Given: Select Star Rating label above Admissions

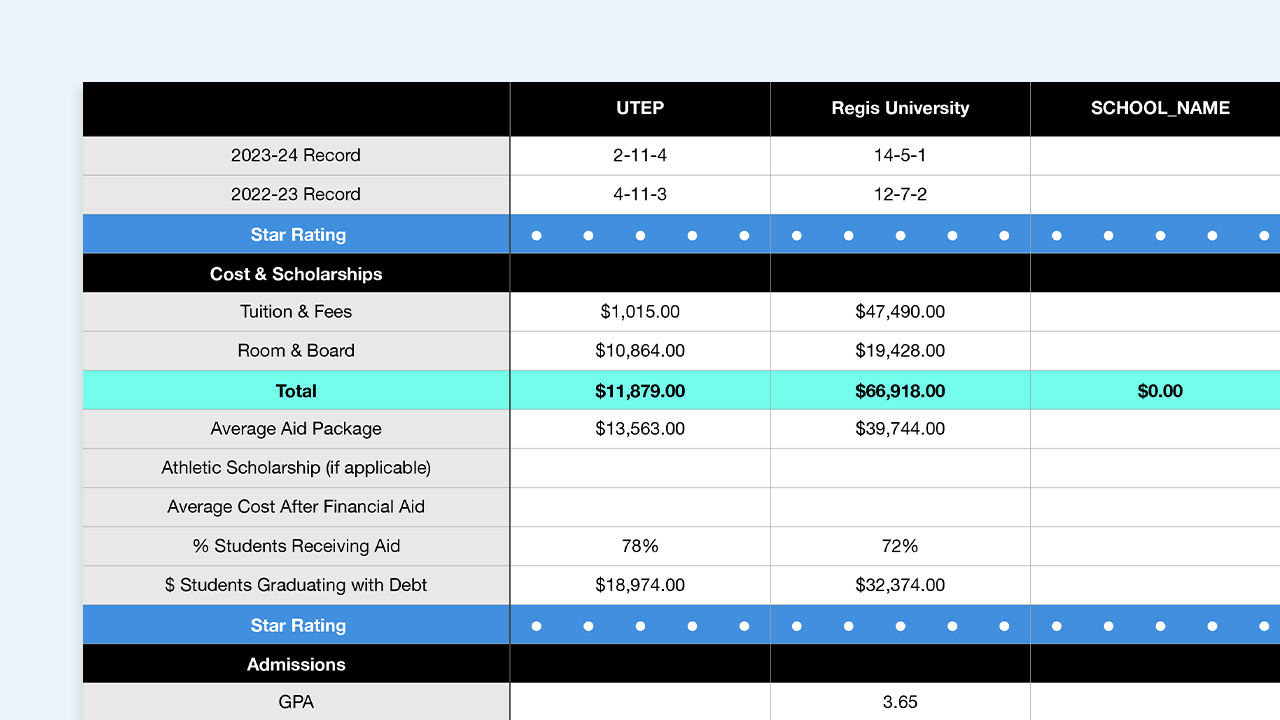Looking at the screenshot, I should click(296, 625).
